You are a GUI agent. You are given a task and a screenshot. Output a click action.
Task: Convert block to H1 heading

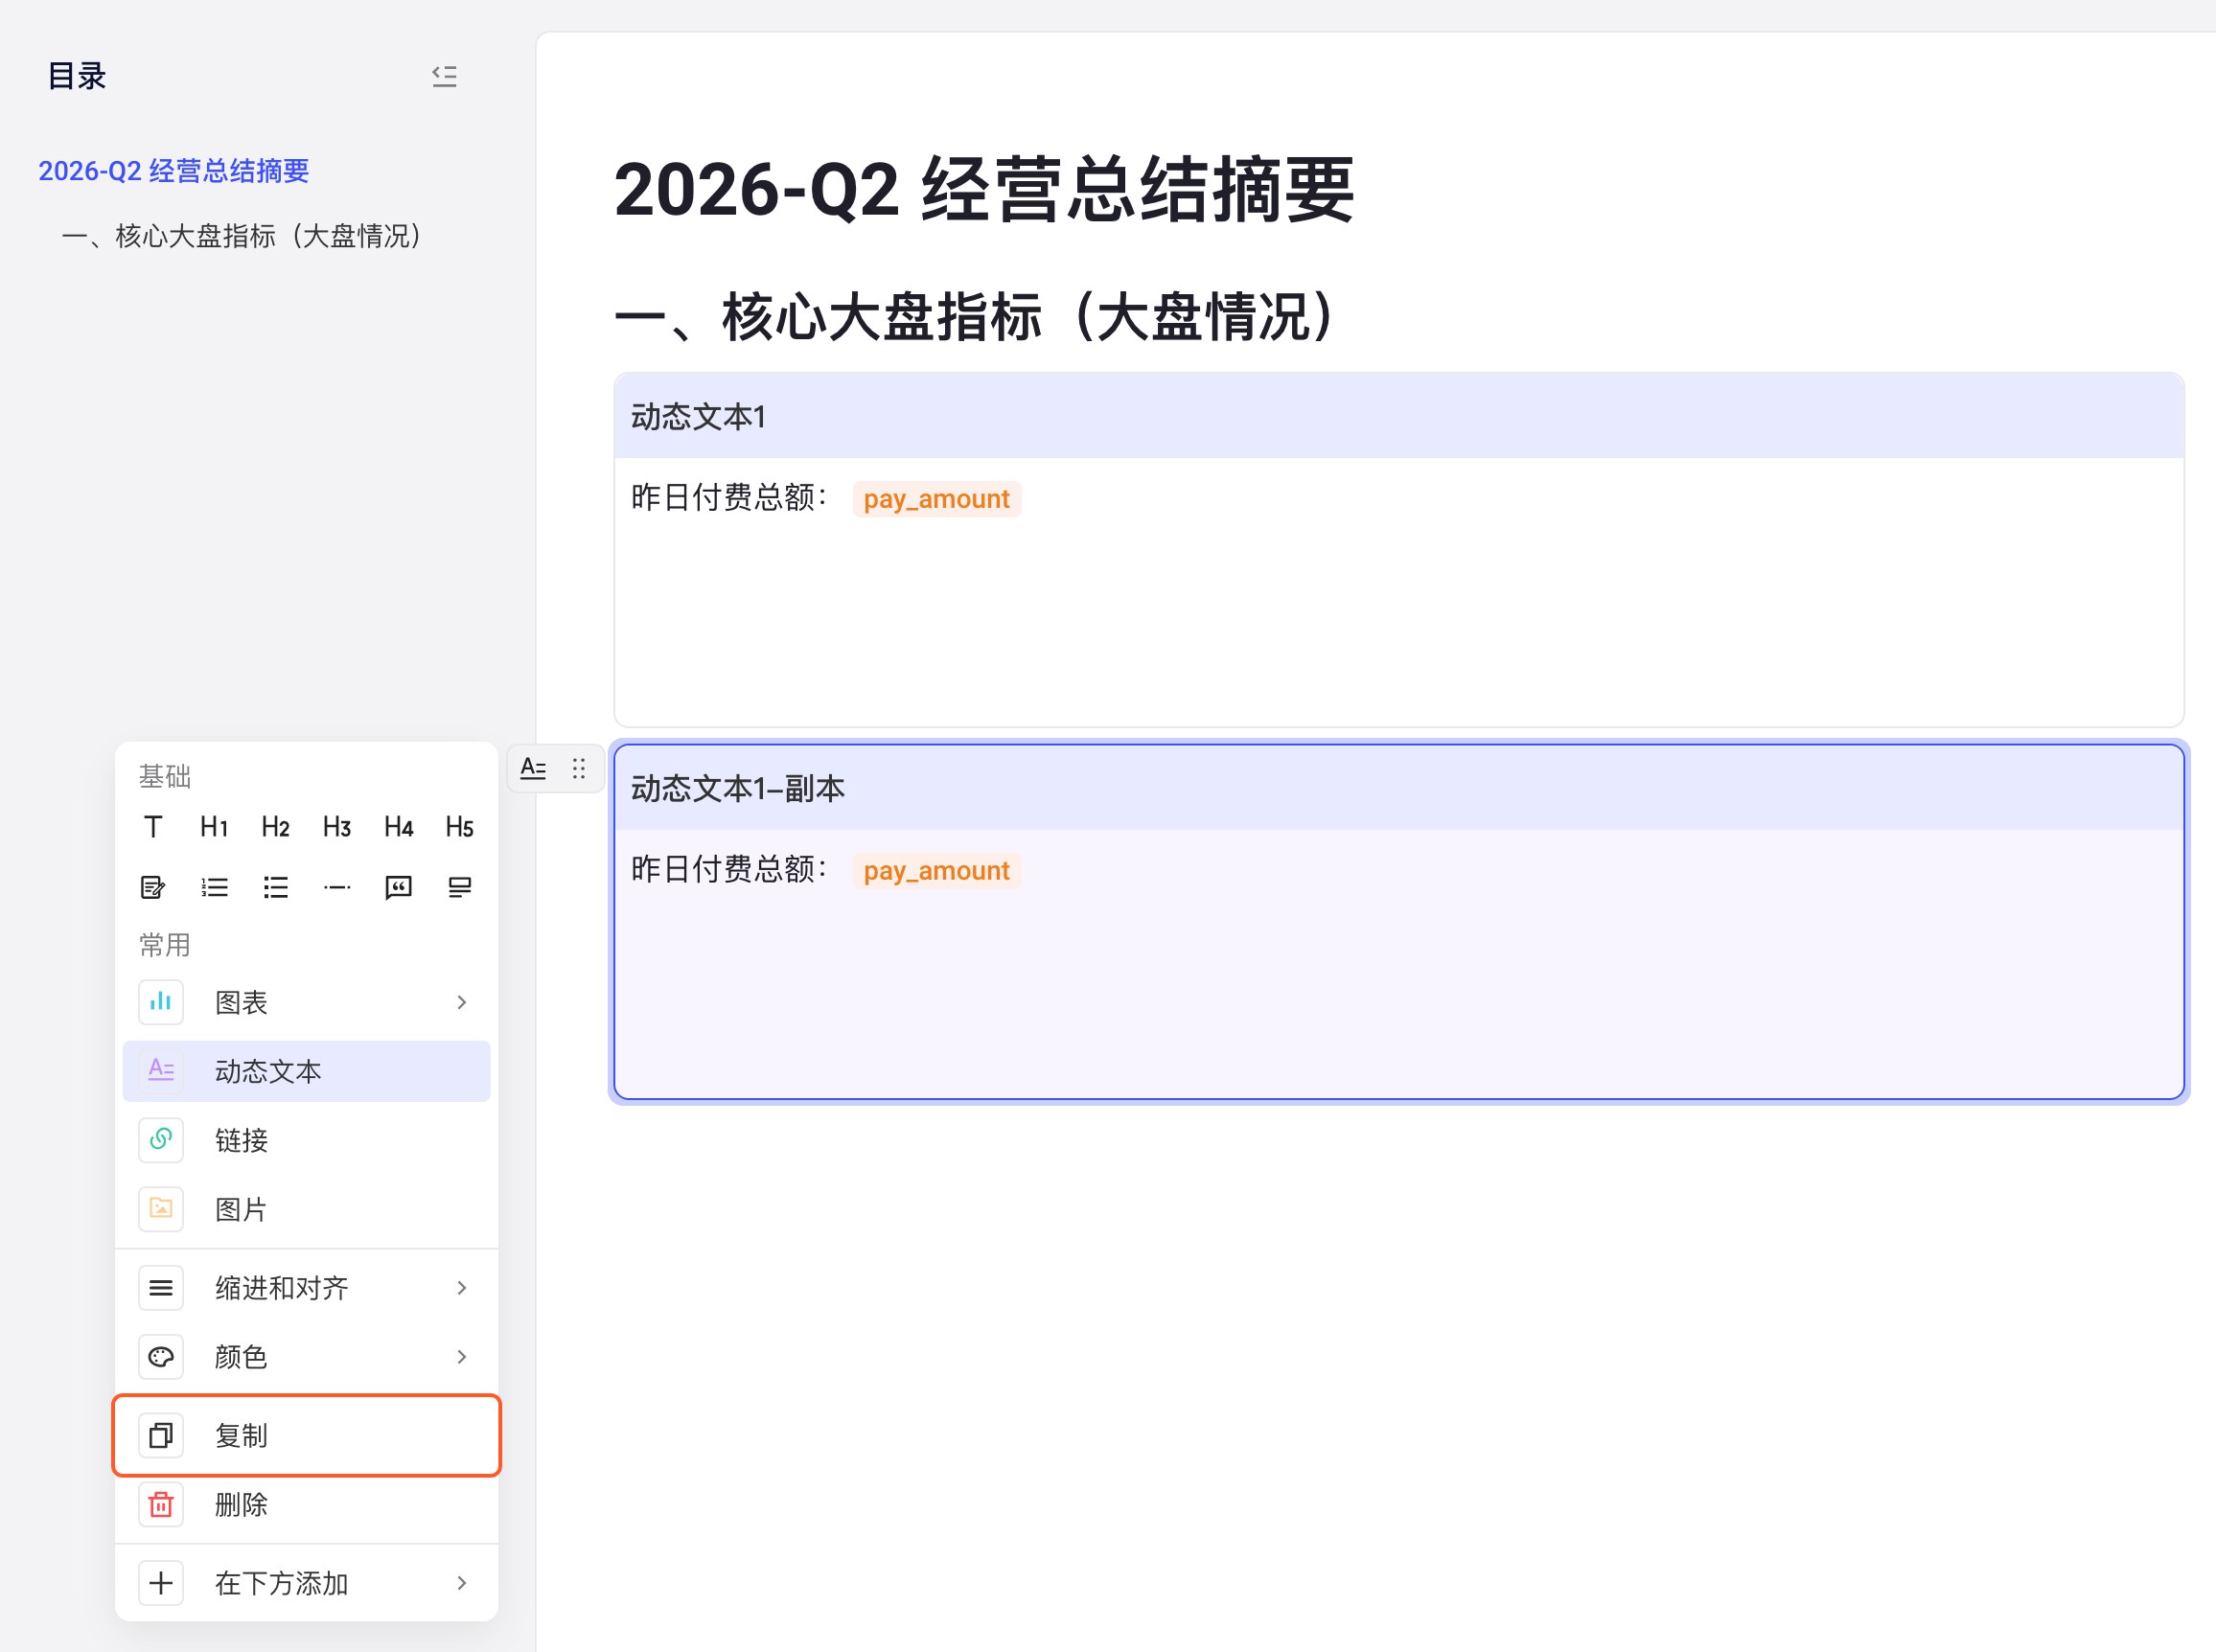pos(214,827)
